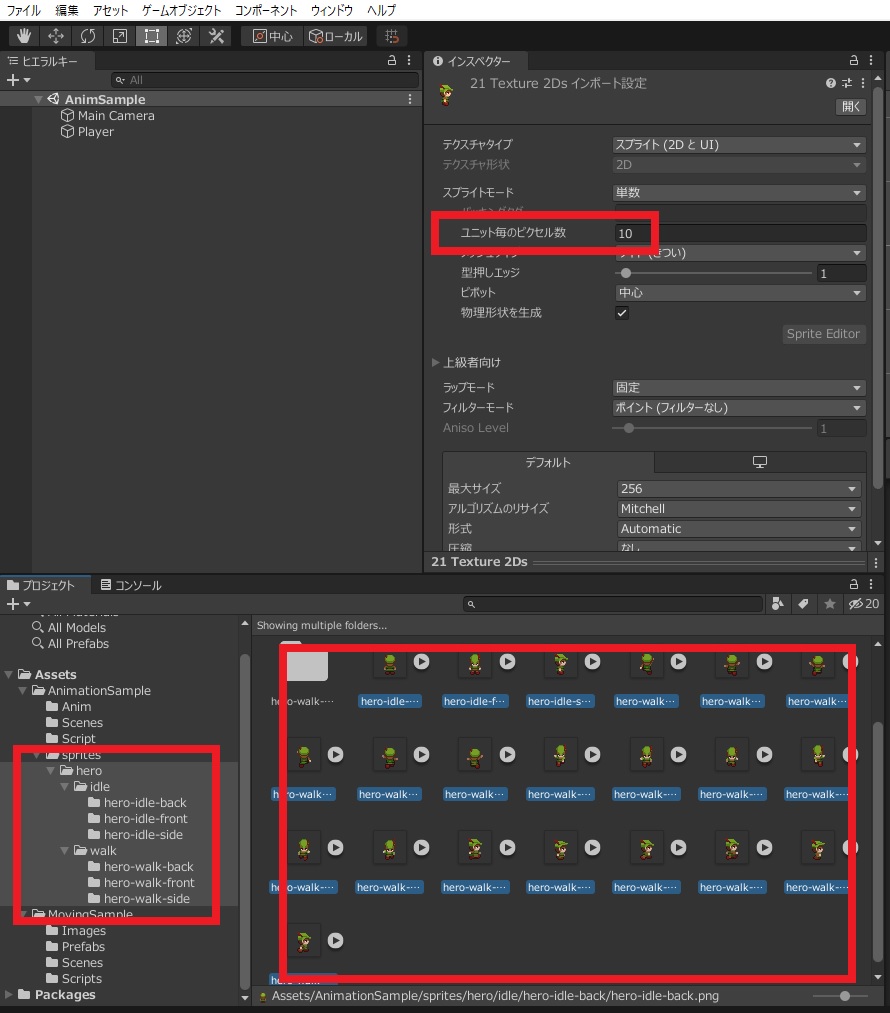Click Project search field
890x1013 pixels.
click(613, 604)
